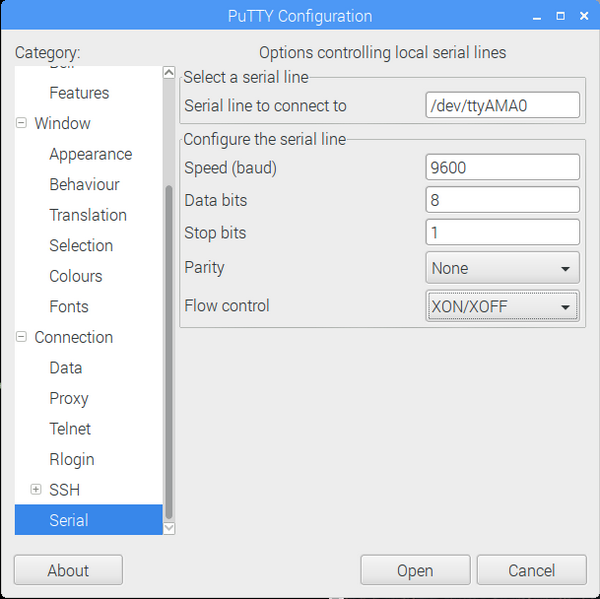Select the SSH category
Viewport: 600px width, 599px height.
(x=64, y=490)
